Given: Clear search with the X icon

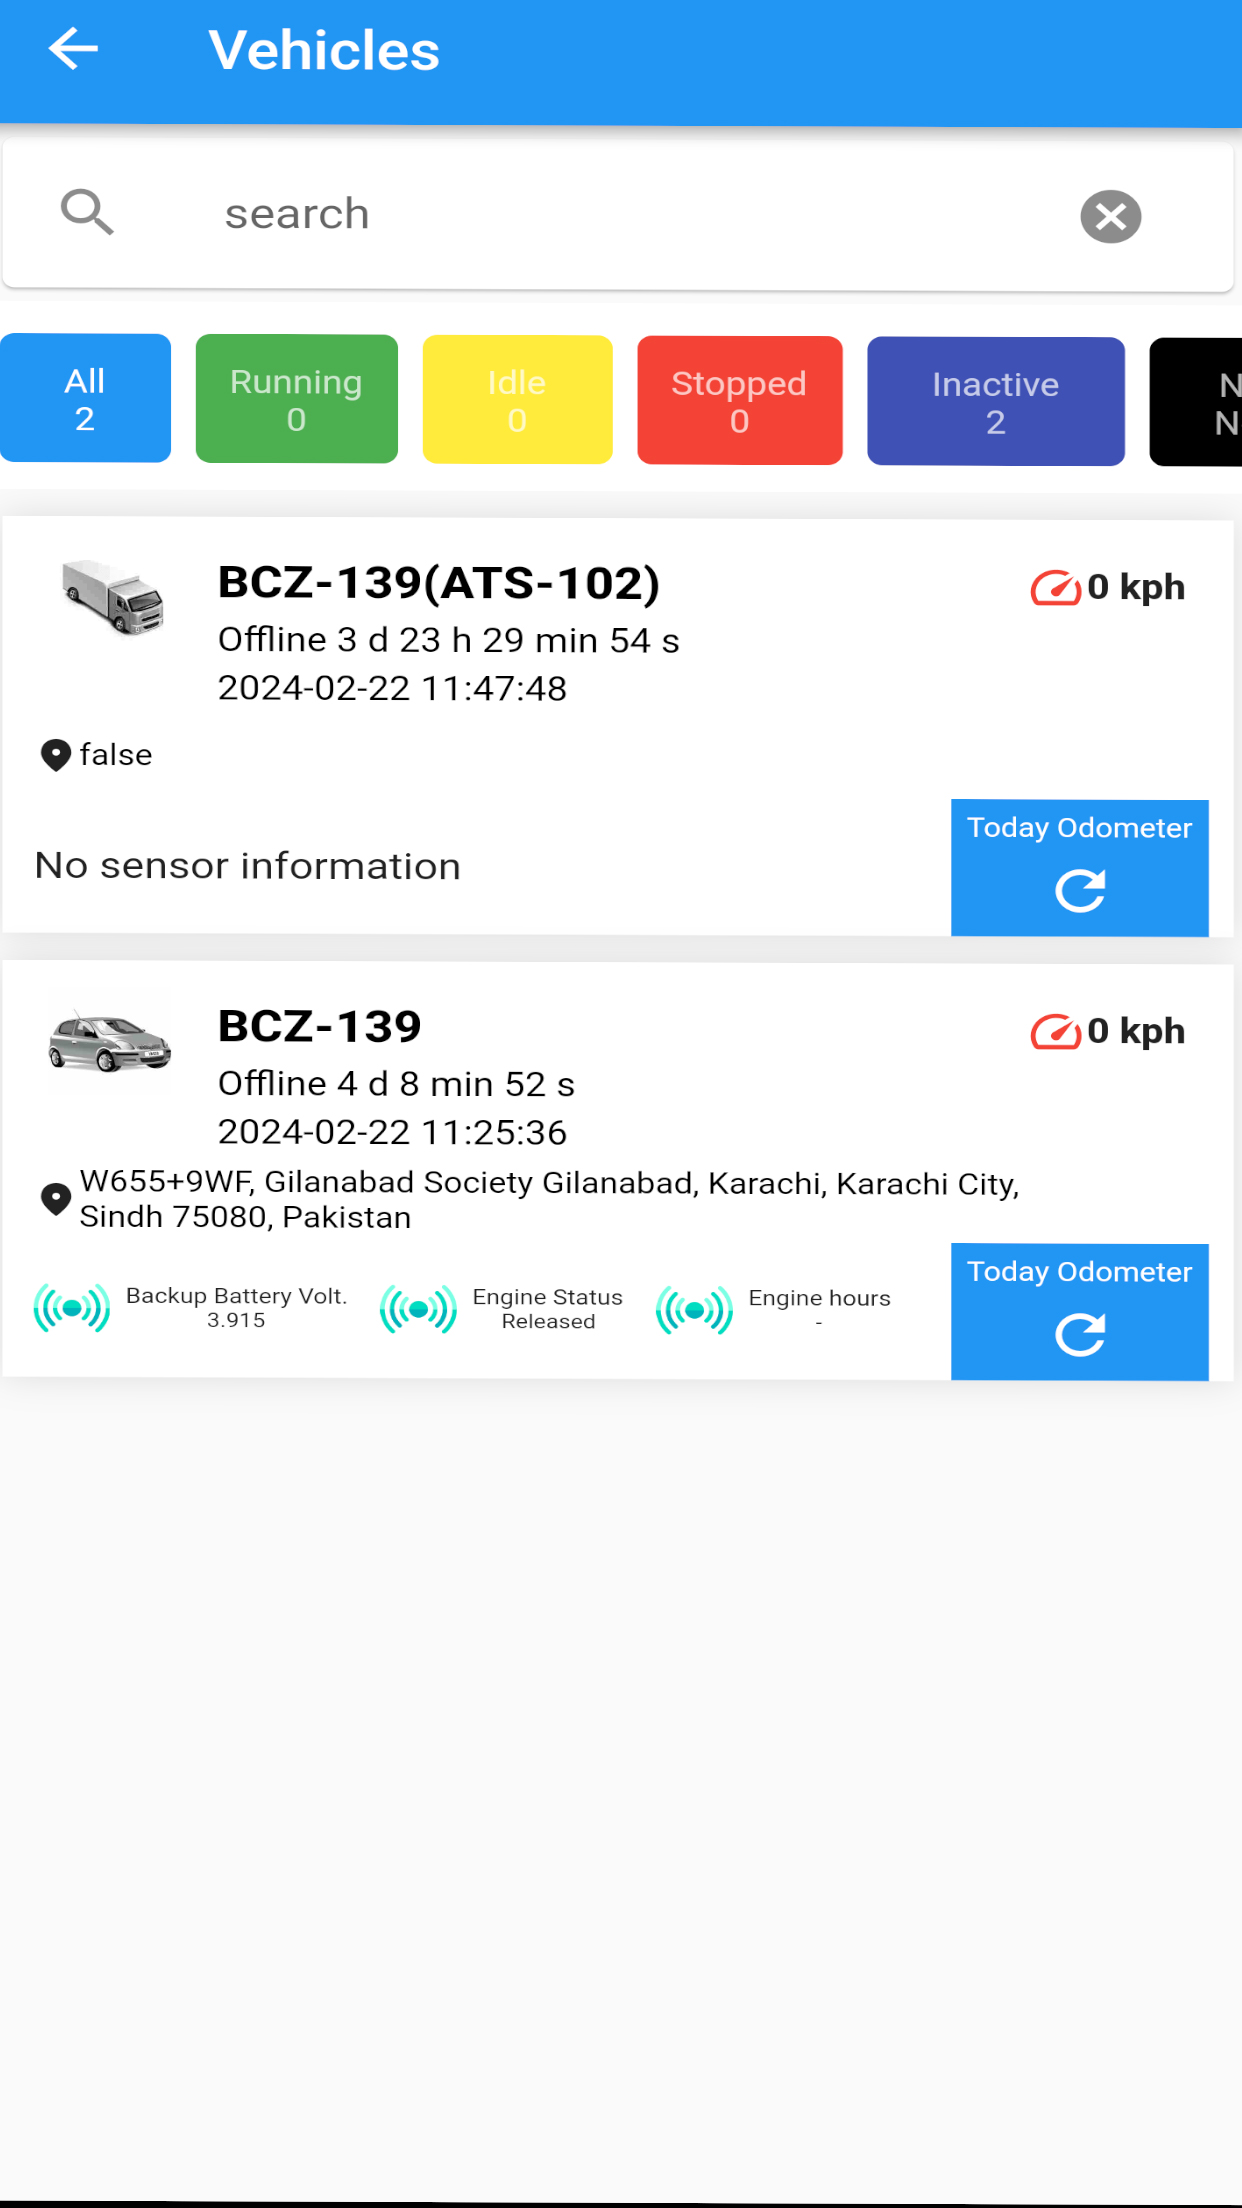Looking at the screenshot, I should point(1110,216).
